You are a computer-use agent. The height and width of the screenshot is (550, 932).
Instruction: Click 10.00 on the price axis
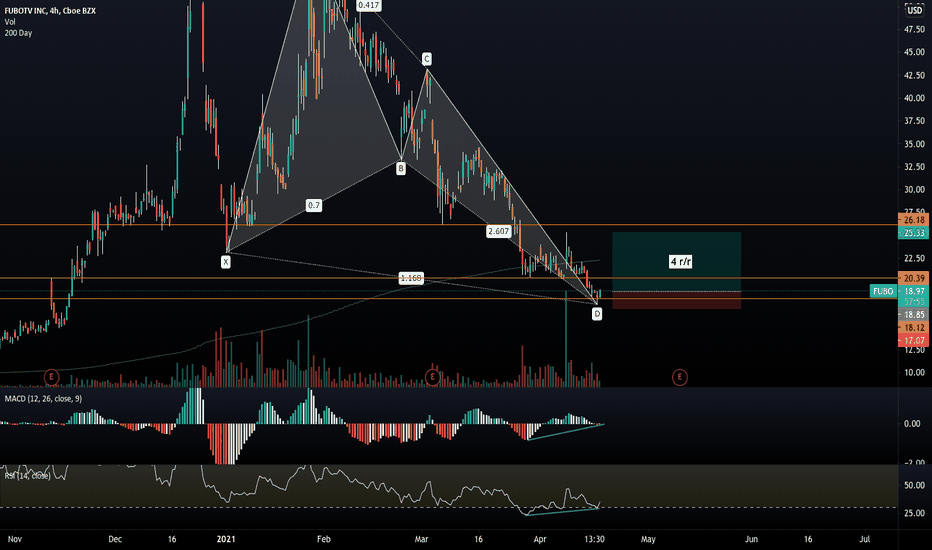[x=914, y=373]
